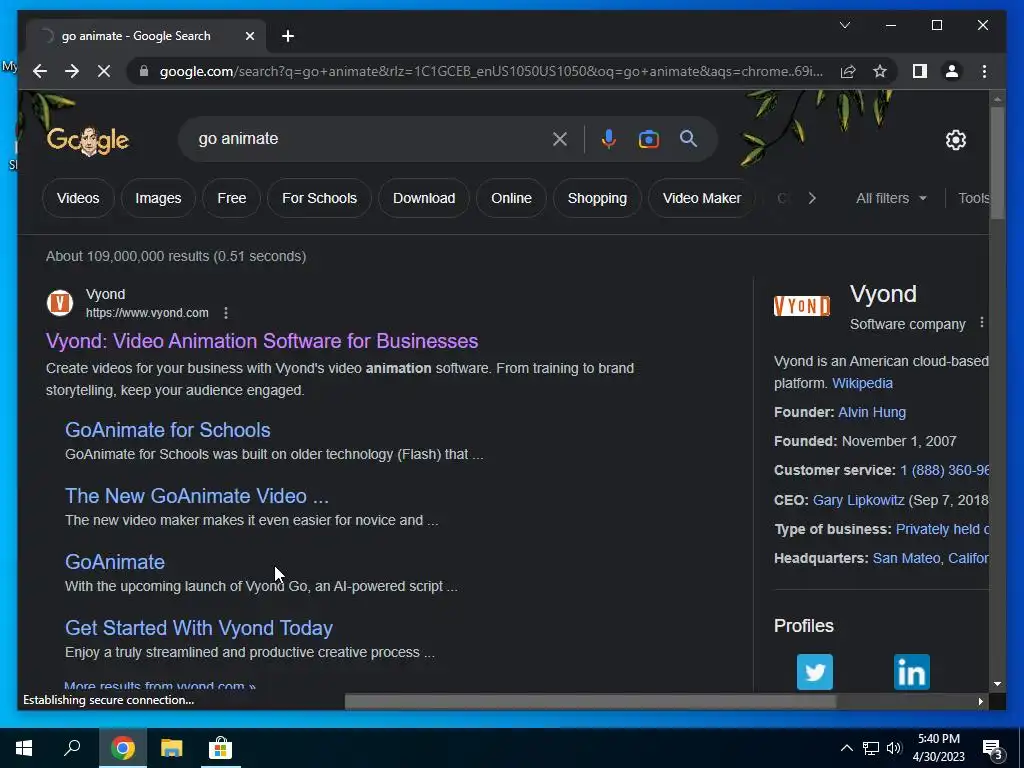Open the Chrome side panel

(x=920, y=71)
